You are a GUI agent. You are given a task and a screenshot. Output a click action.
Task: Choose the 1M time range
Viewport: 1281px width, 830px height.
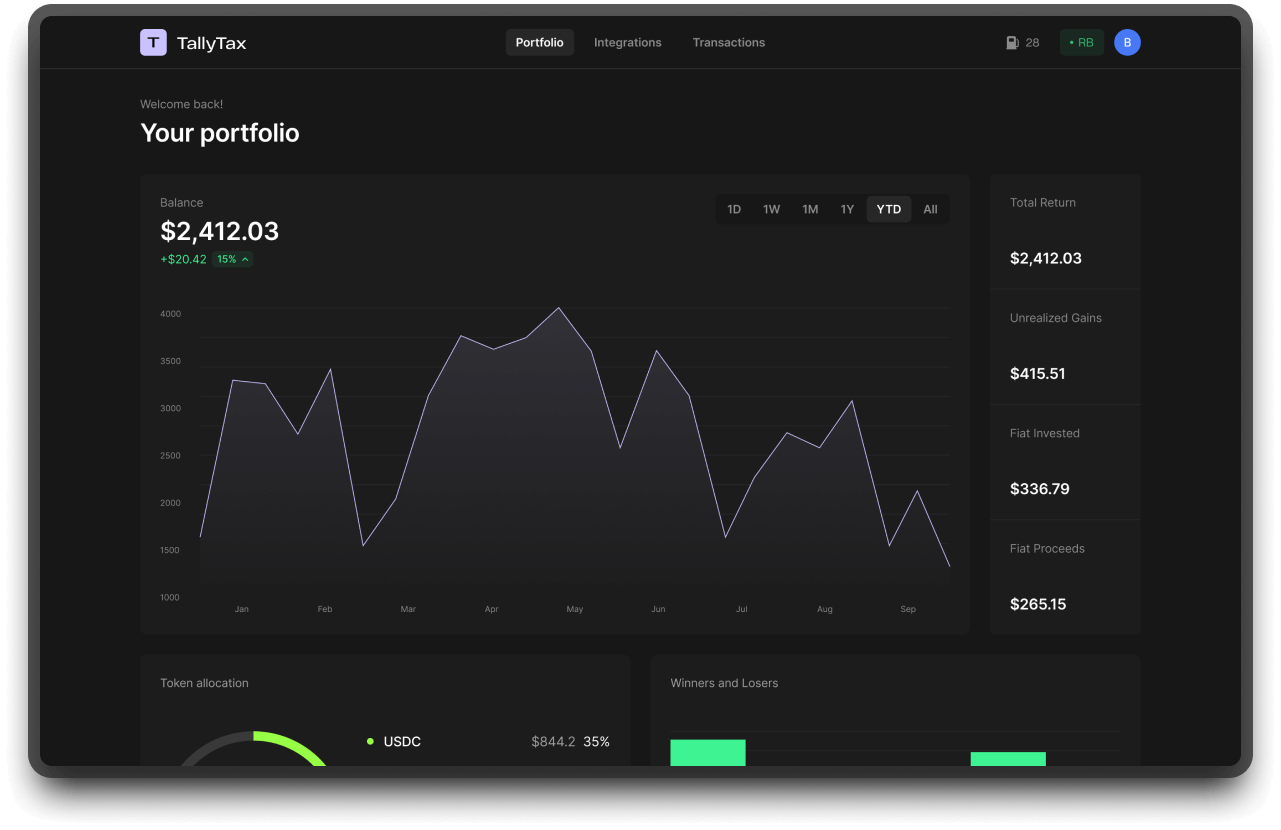[x=810, y=209]
